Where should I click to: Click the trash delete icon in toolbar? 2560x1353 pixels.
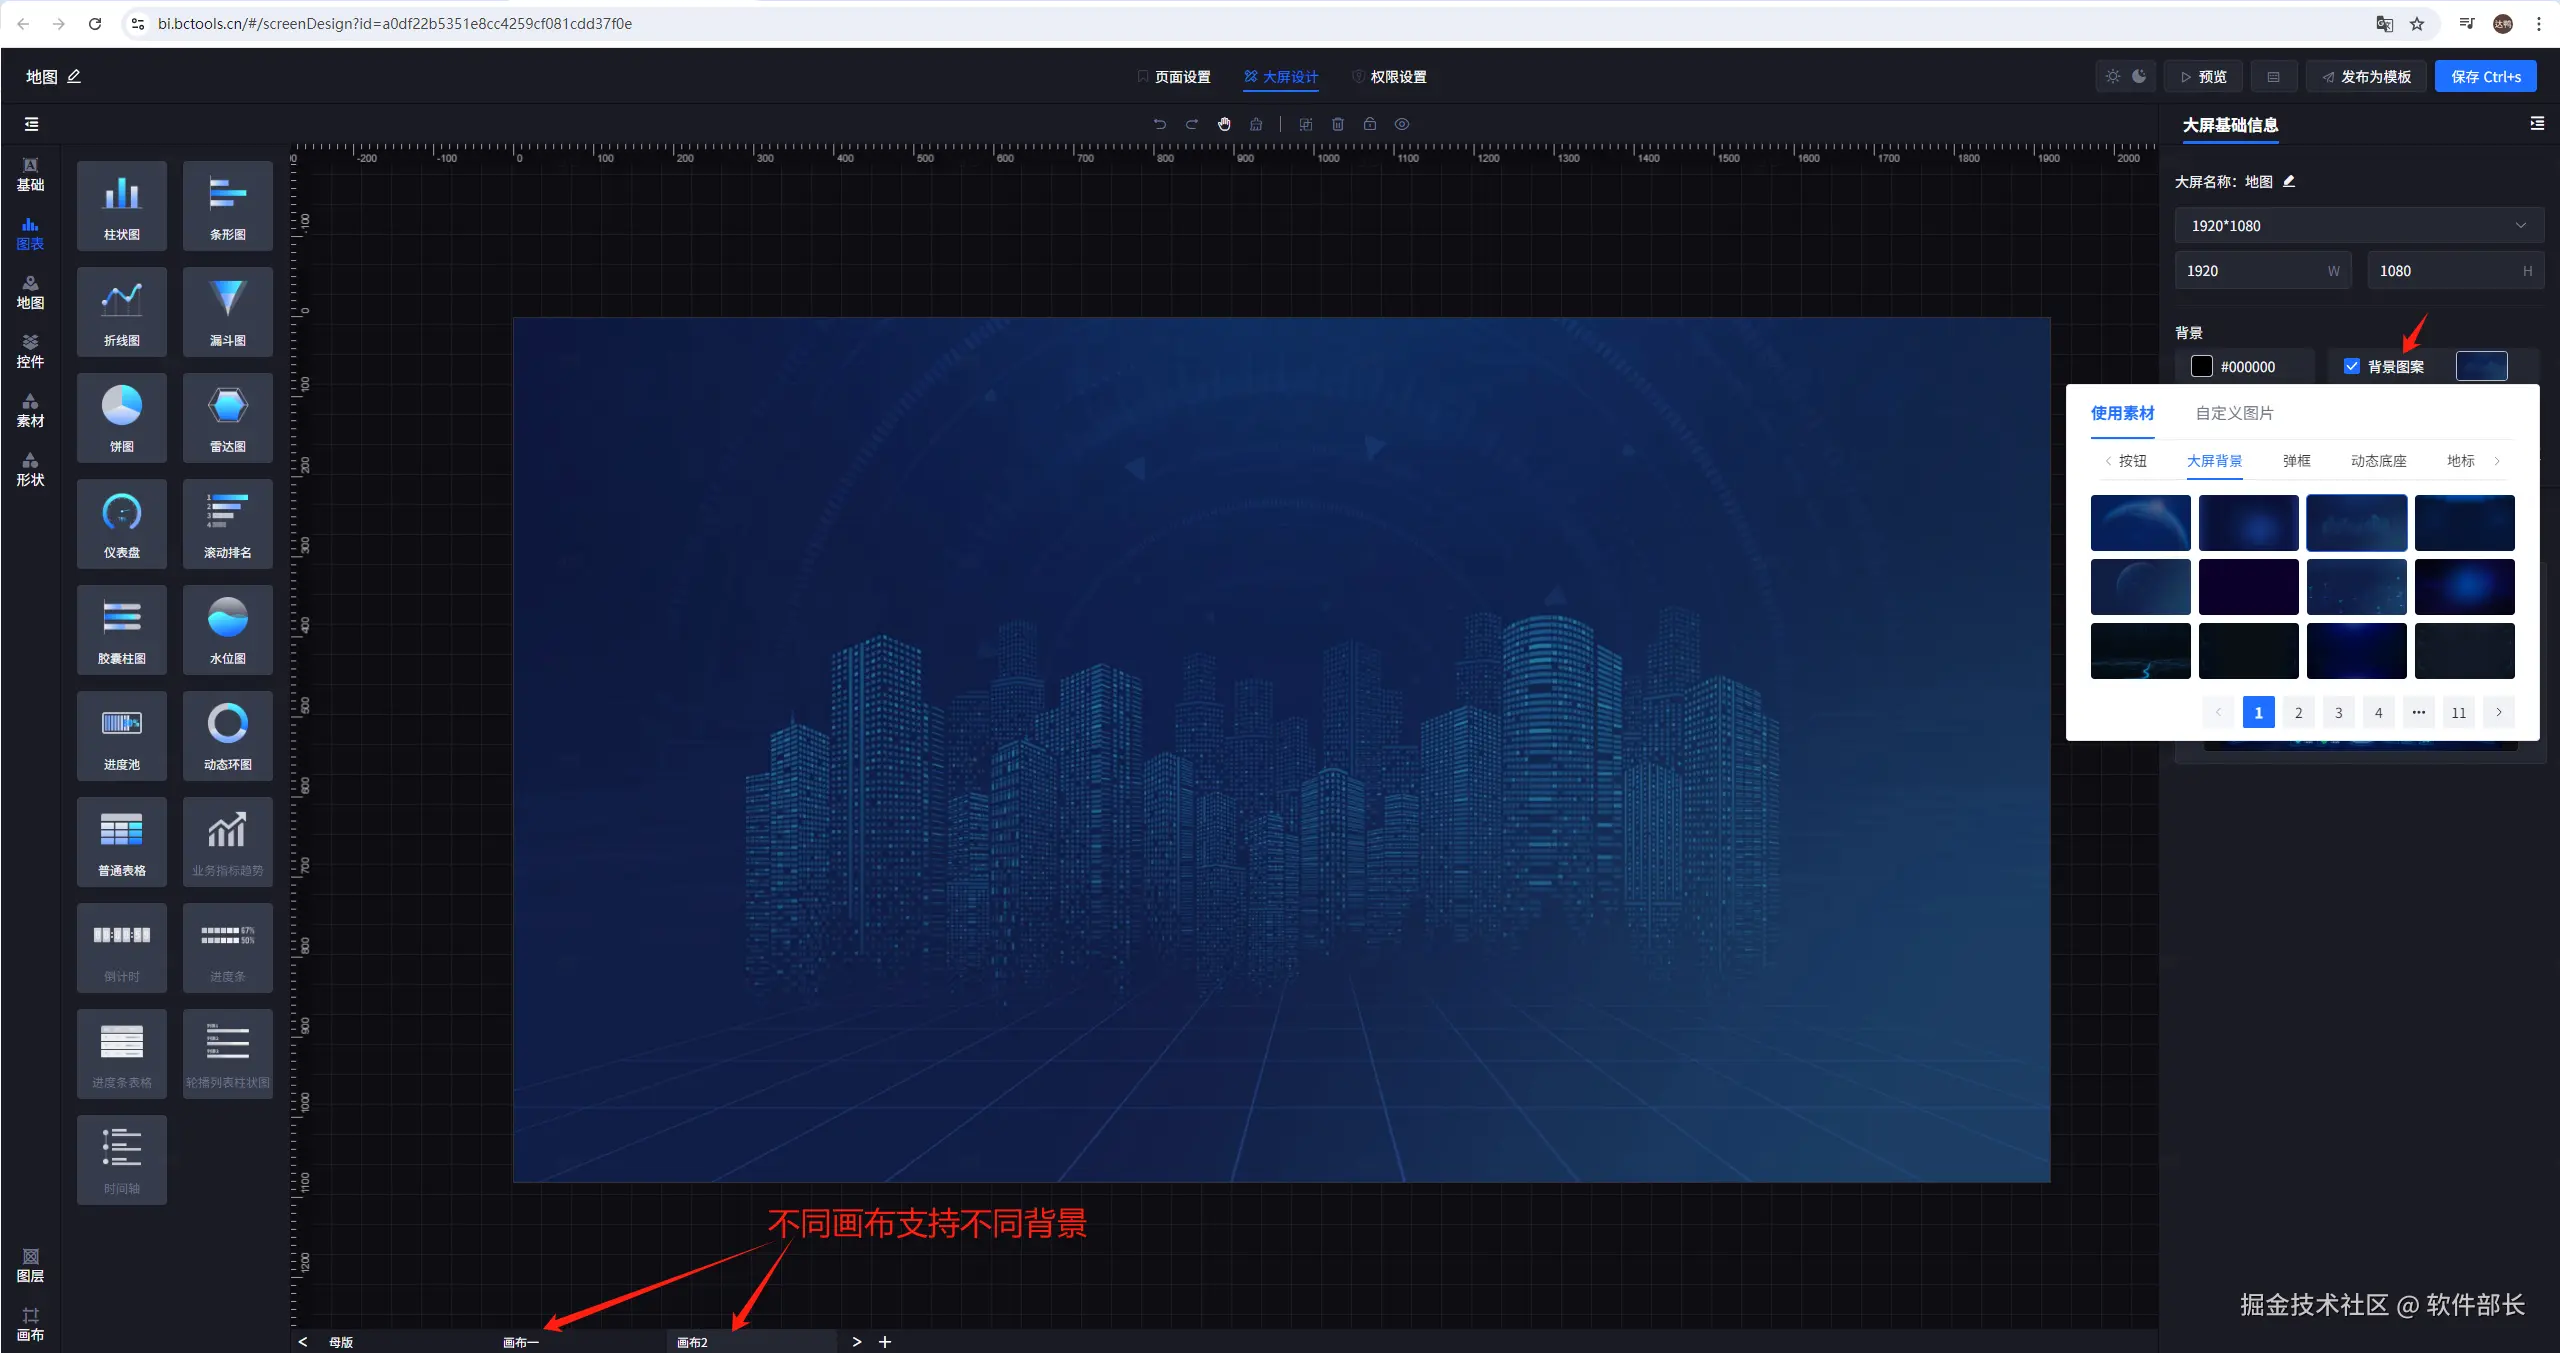(x=1338, y=124)
